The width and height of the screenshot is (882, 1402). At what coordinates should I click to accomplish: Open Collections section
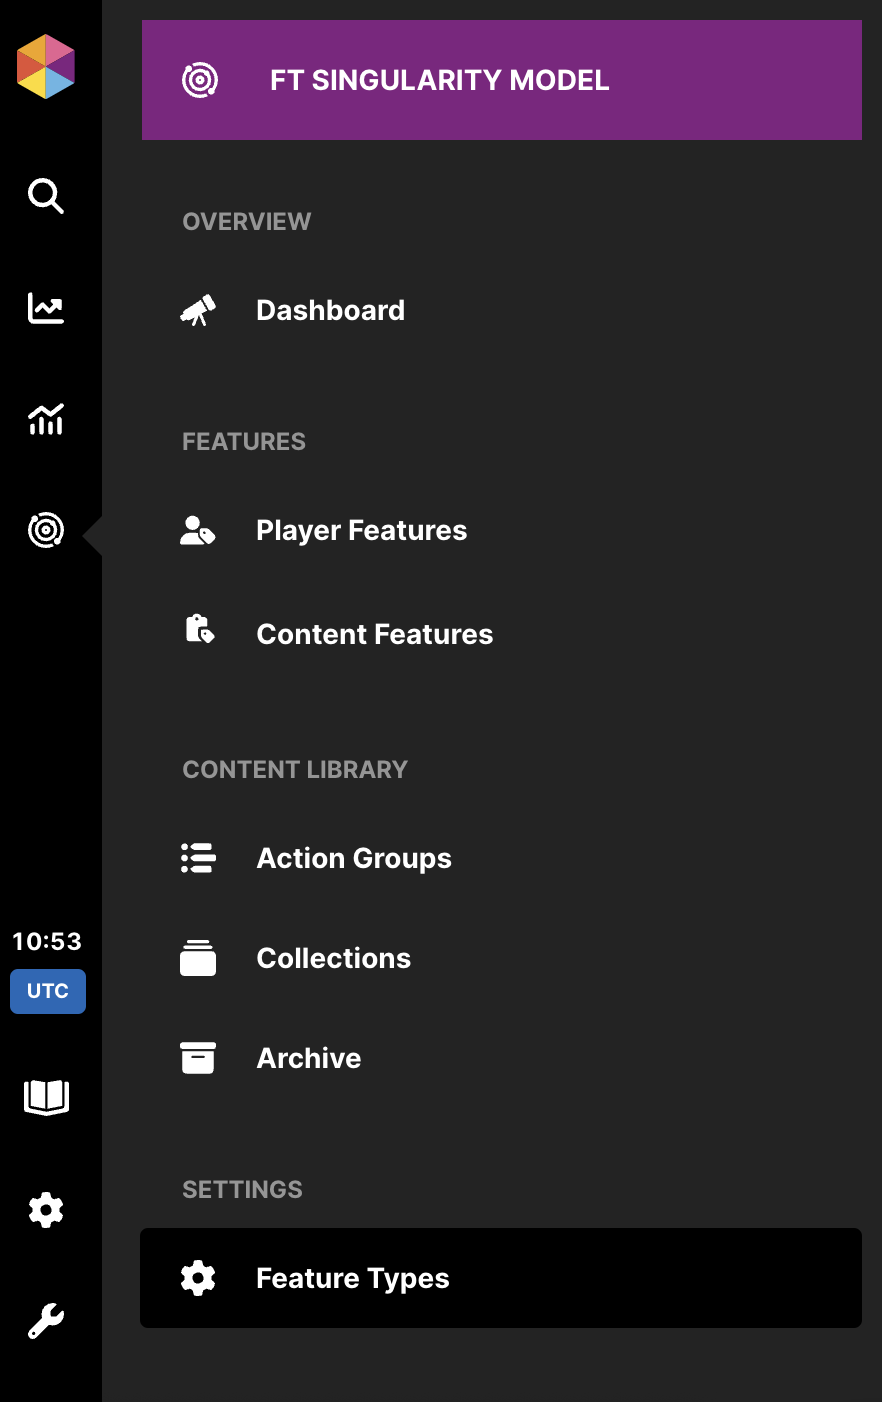333,958
